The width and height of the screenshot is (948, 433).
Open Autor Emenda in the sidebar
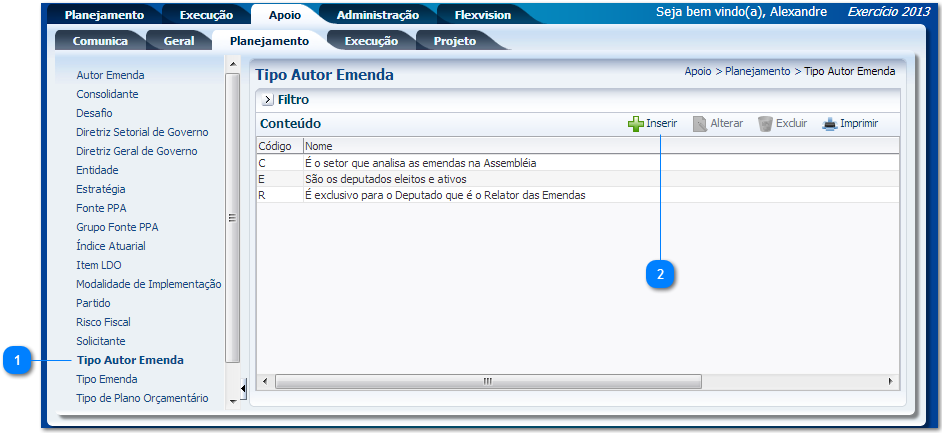[110, 75]
